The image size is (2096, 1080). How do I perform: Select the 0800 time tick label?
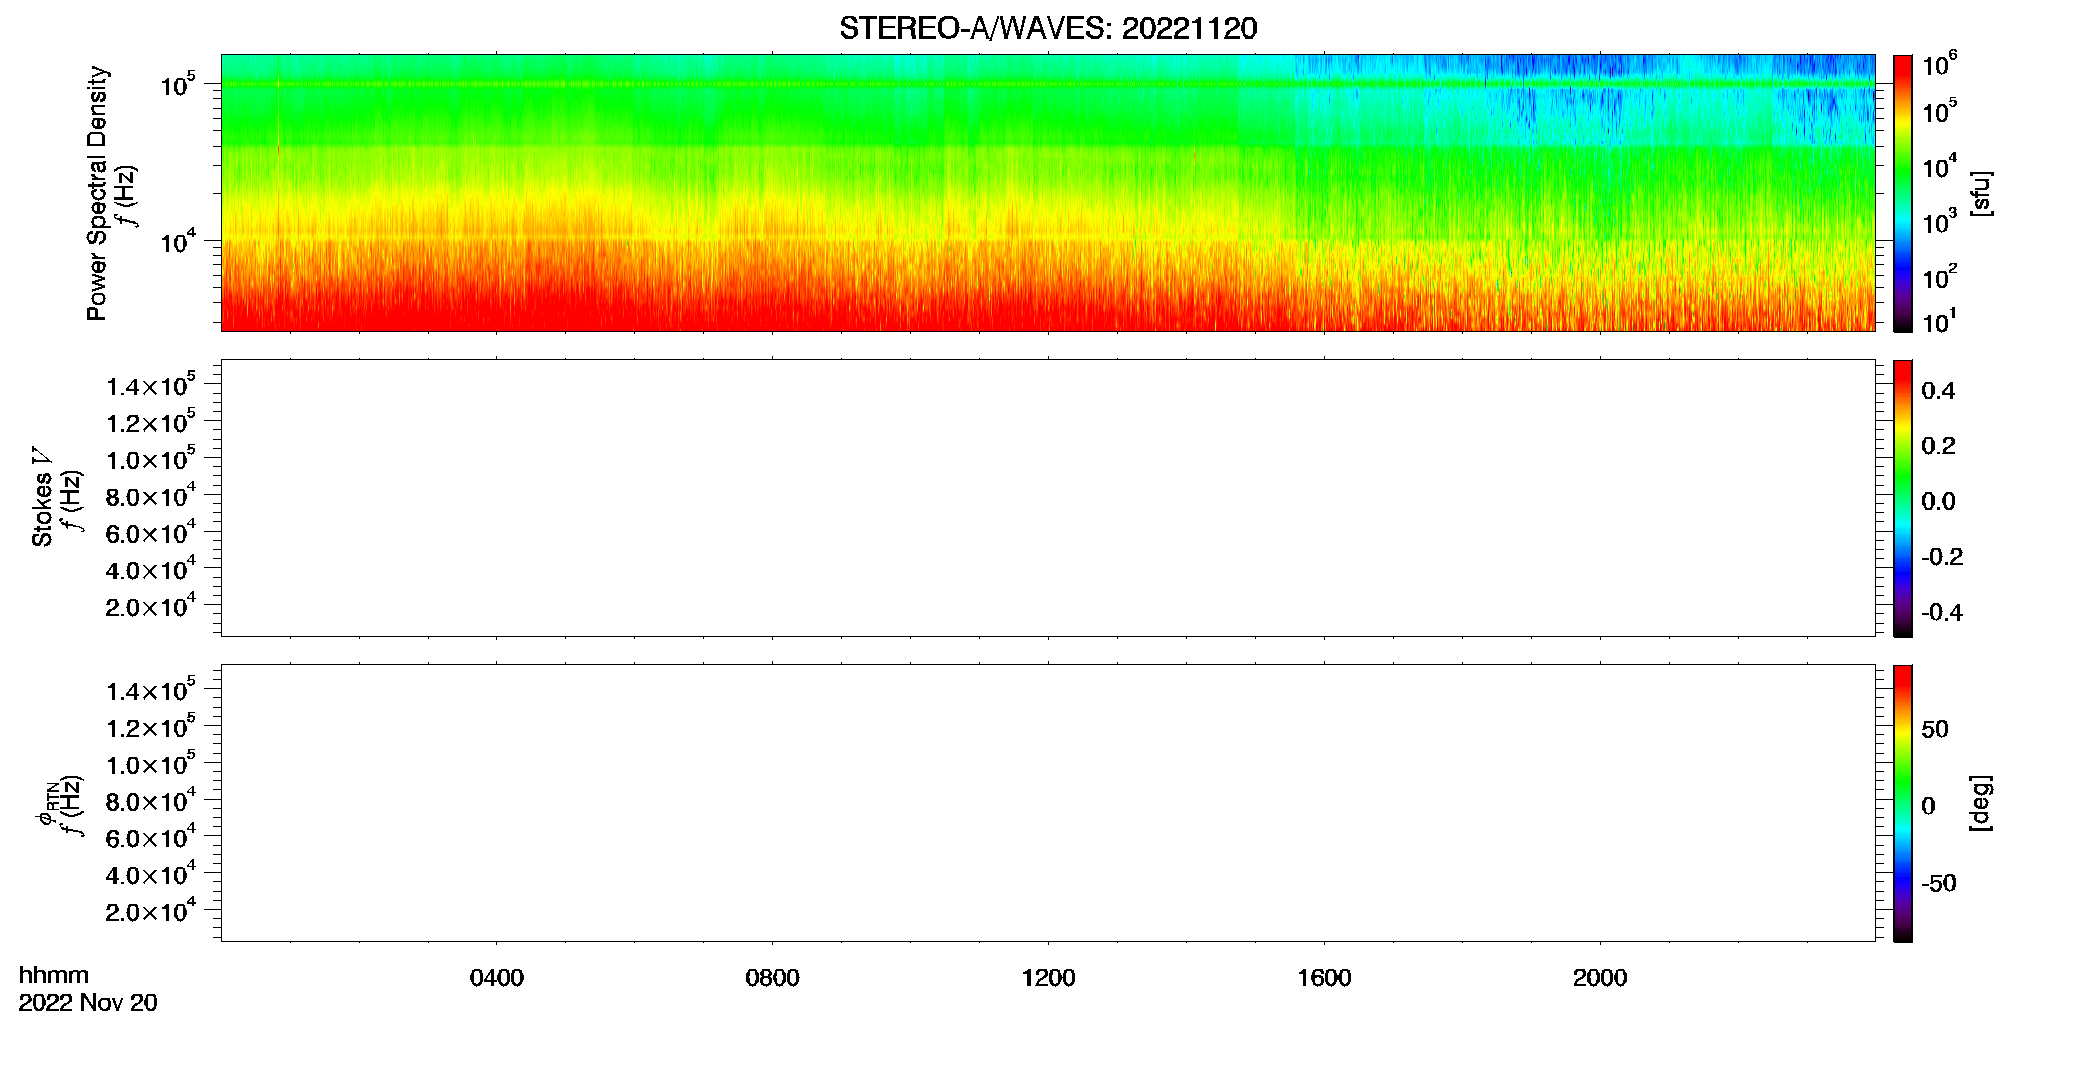pyautogui.click(x=772, y=978)
